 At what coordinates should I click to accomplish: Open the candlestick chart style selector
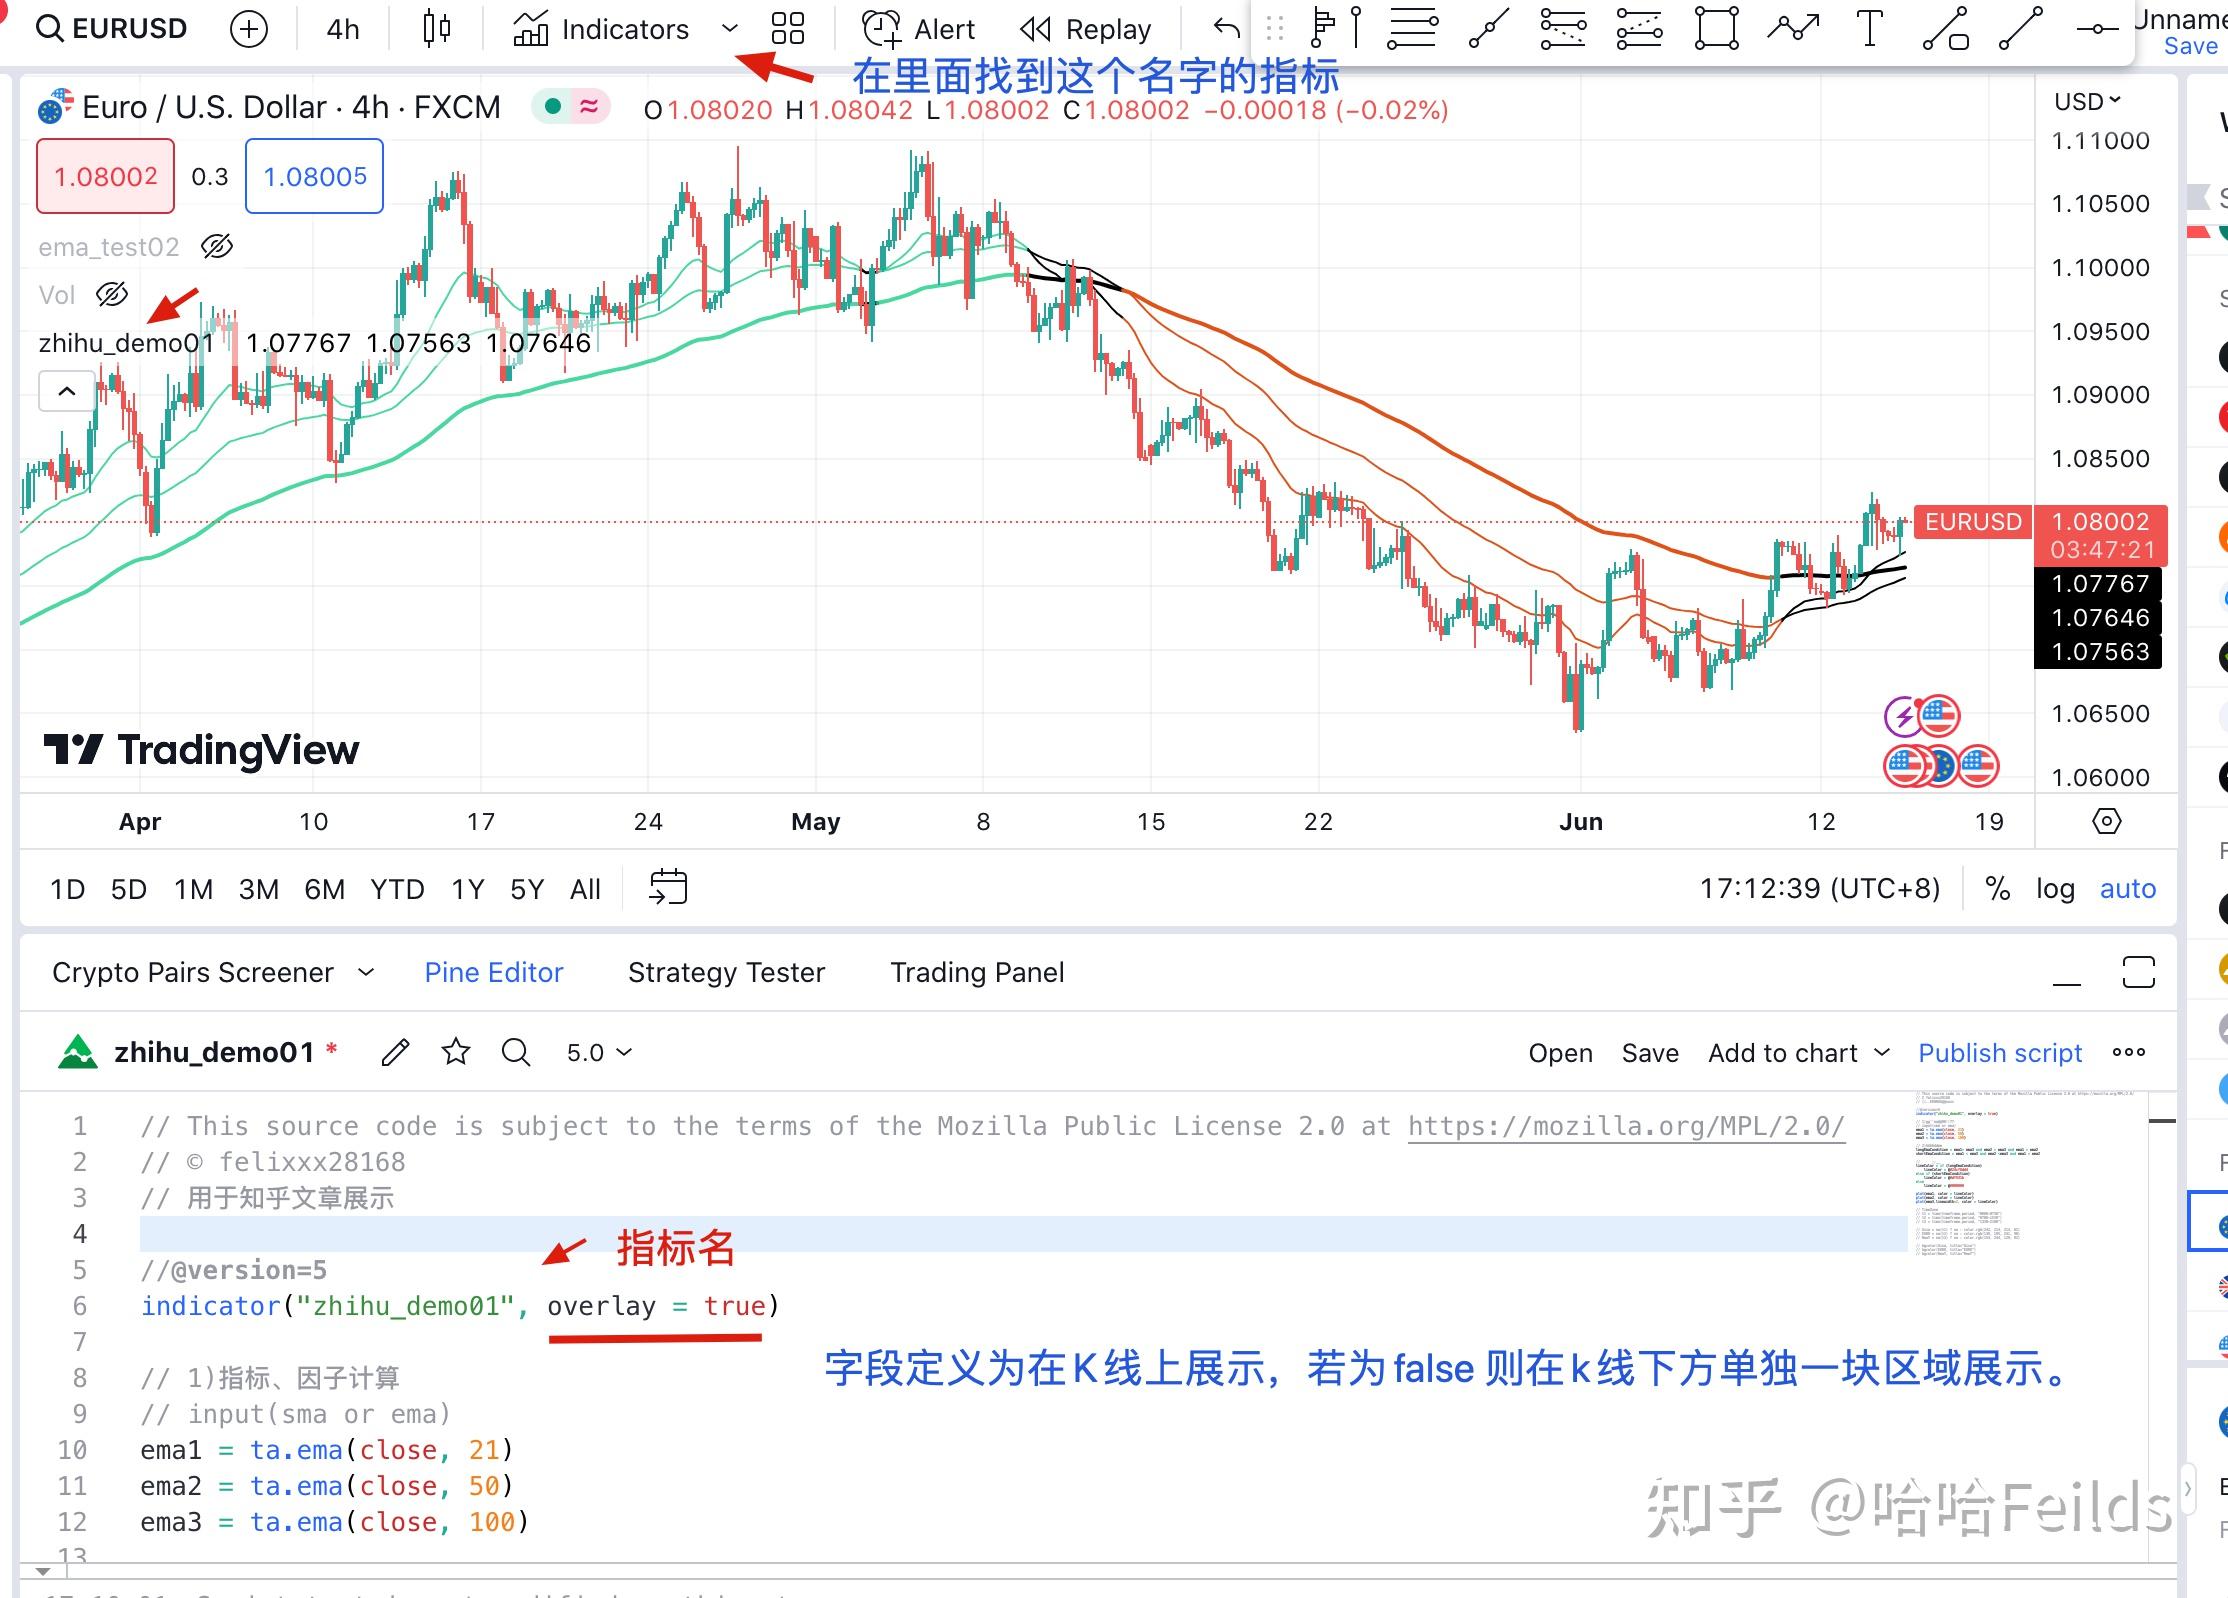tap(437, 29)
